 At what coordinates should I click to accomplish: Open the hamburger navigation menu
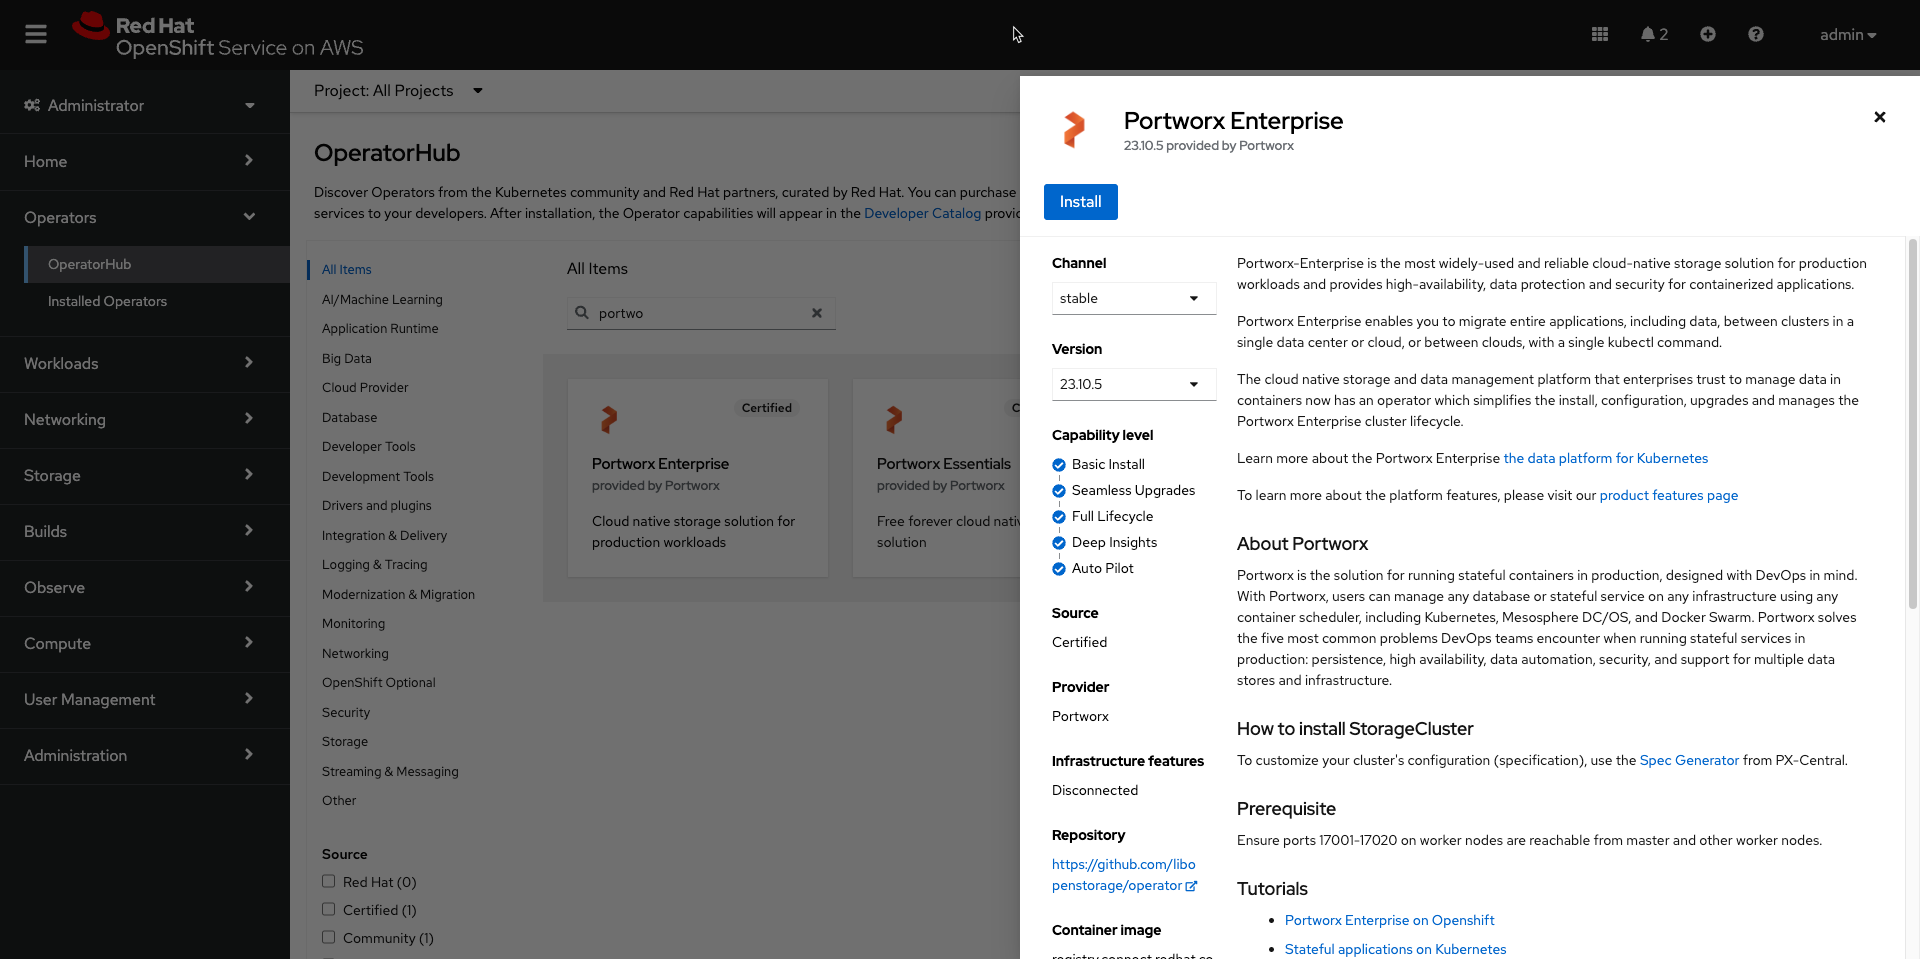[x=36, y=33]
